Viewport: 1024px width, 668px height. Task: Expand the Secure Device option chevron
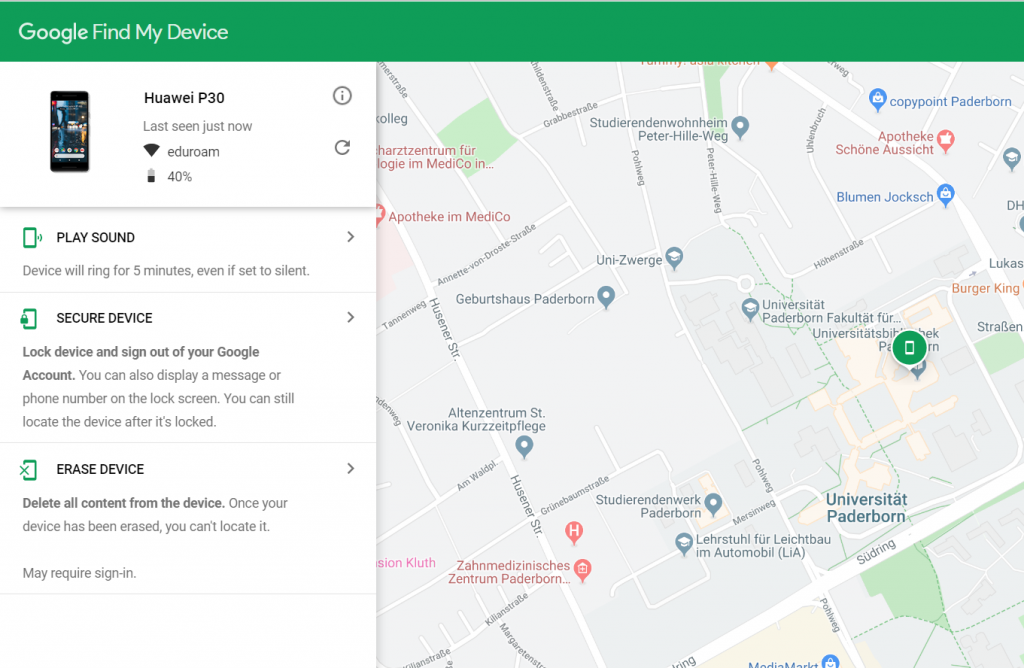click(351, 317)
